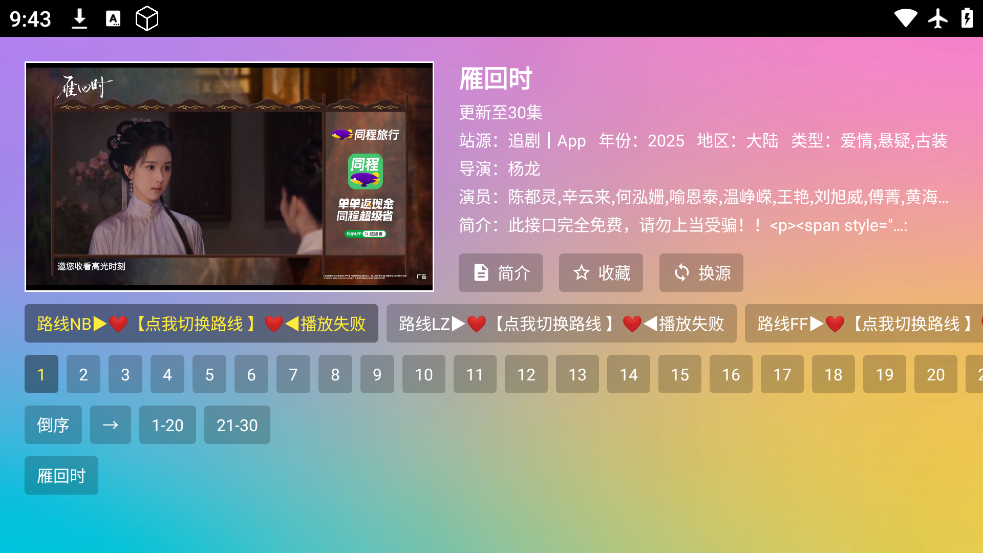983x553 pixels.
Task: Play episode 17
Action: click(x=782, y=374)
